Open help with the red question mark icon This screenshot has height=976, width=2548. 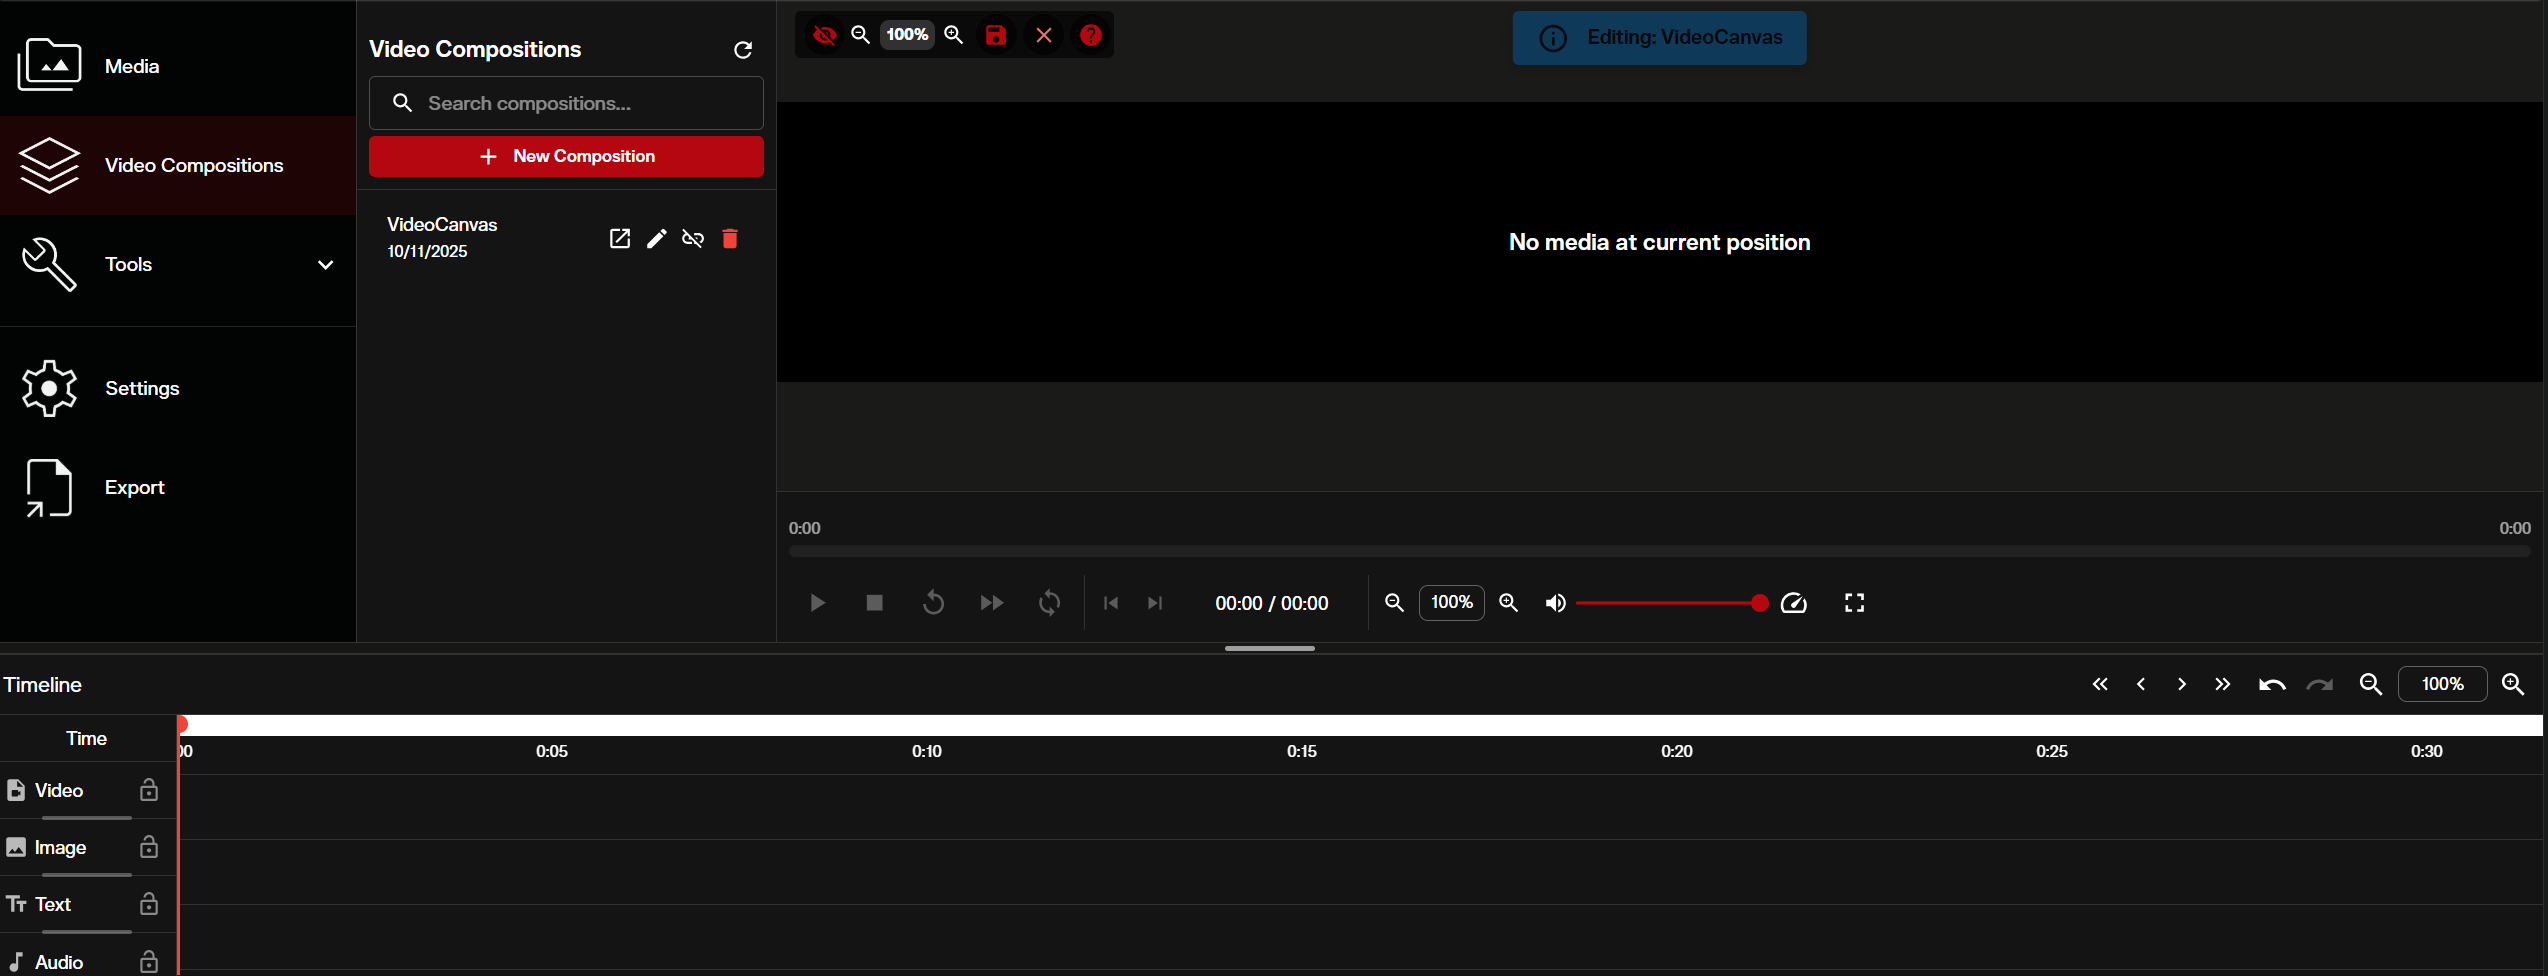pos(1091,35)
